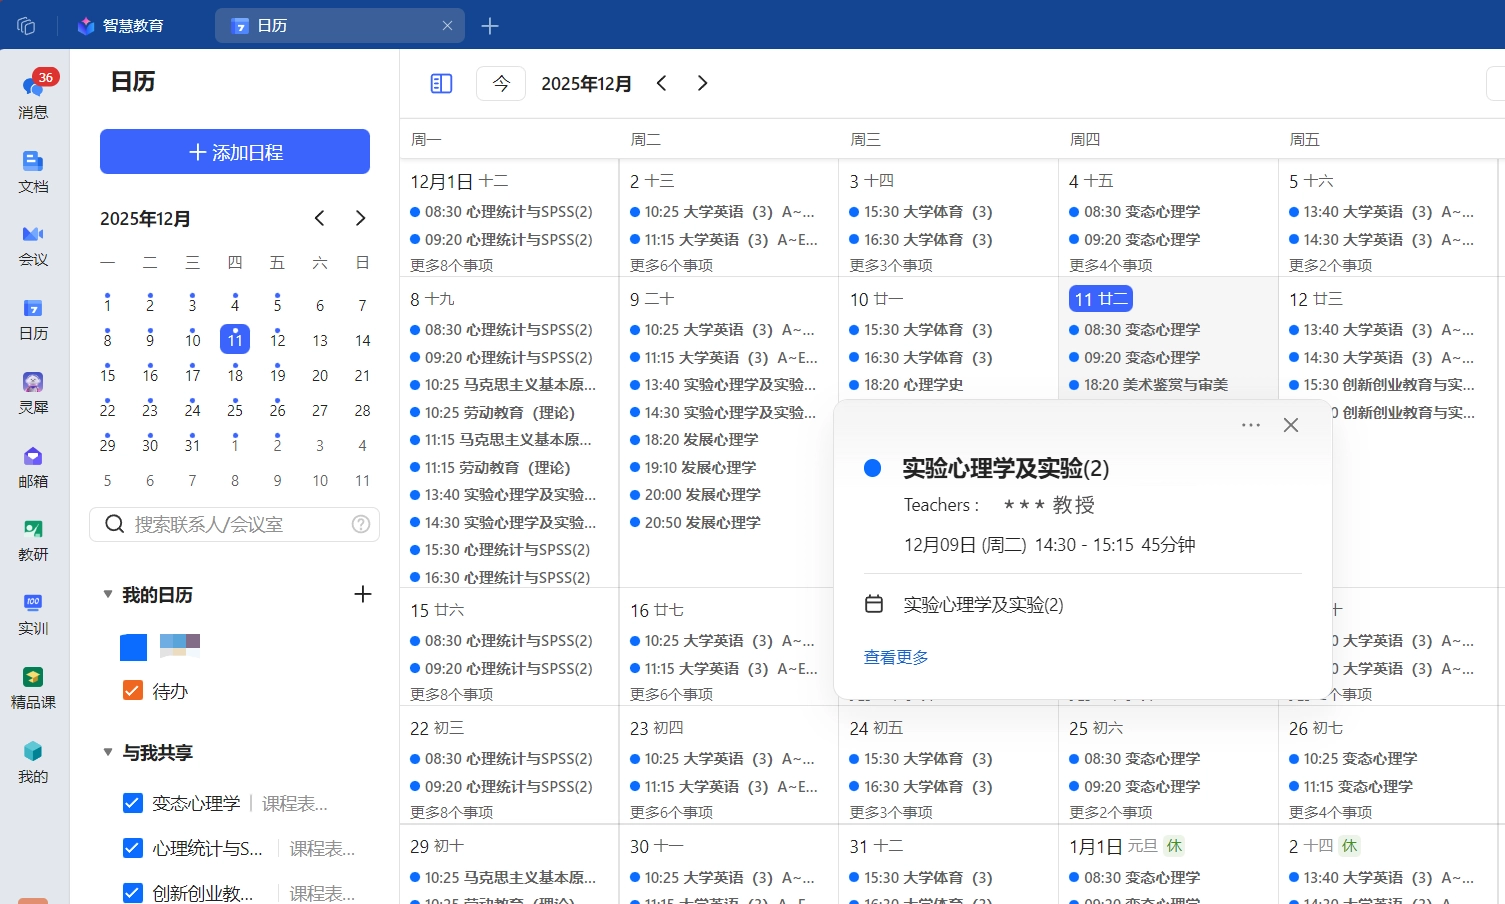Expand 更多8个事项 on December 1
The height and width of the screenshot is (904, 1505).
(452, 265)
